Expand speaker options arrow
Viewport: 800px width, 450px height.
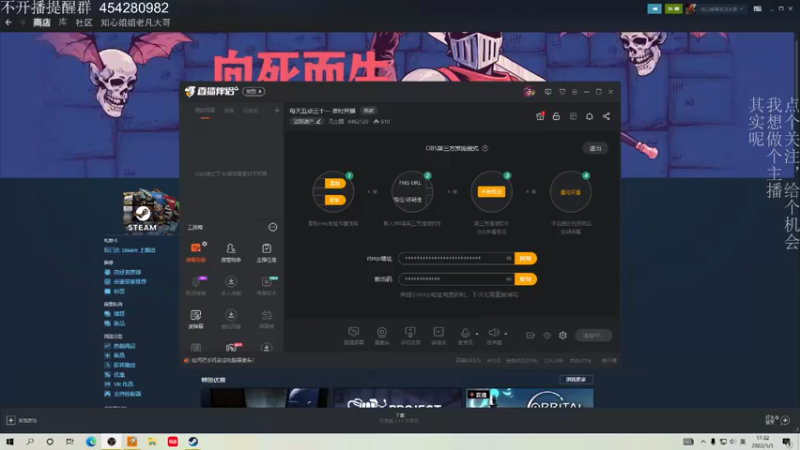coord(506,334)
